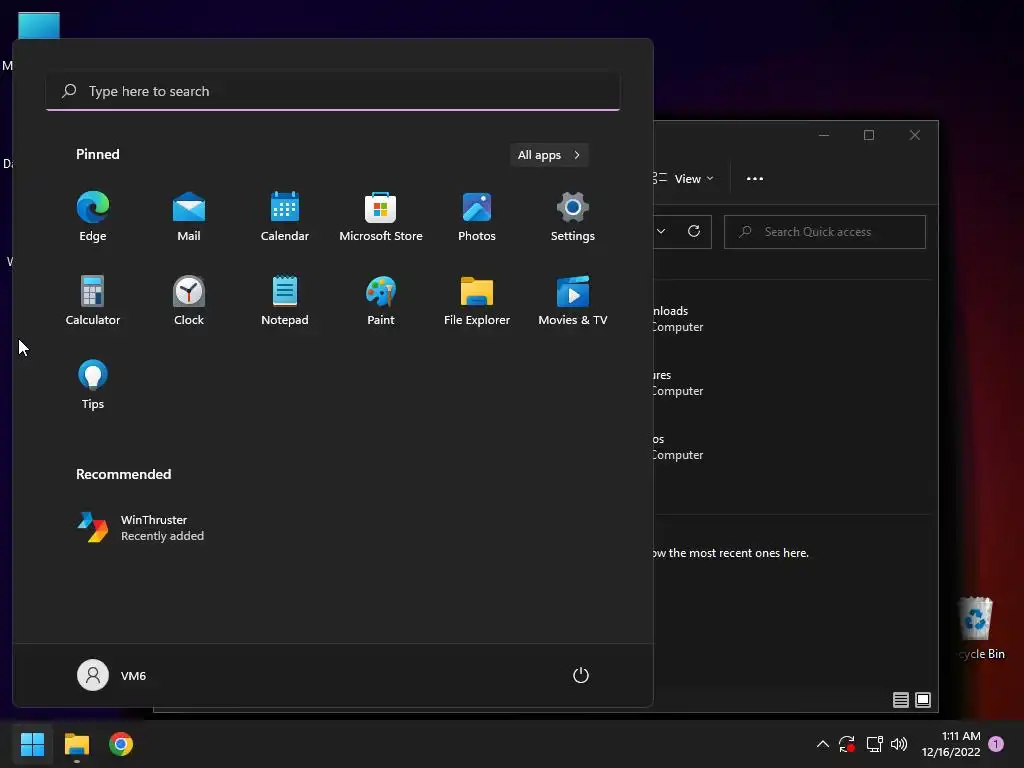Viewport: 1024px width, 768px height.
Task: Click the power button in Start menu
Action: (x=581, y=675)
